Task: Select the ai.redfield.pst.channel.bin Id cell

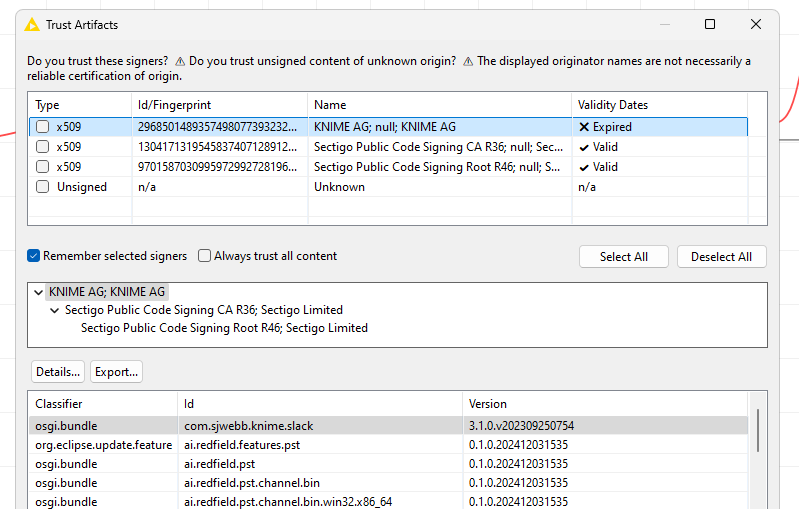Action: (320, 483)
